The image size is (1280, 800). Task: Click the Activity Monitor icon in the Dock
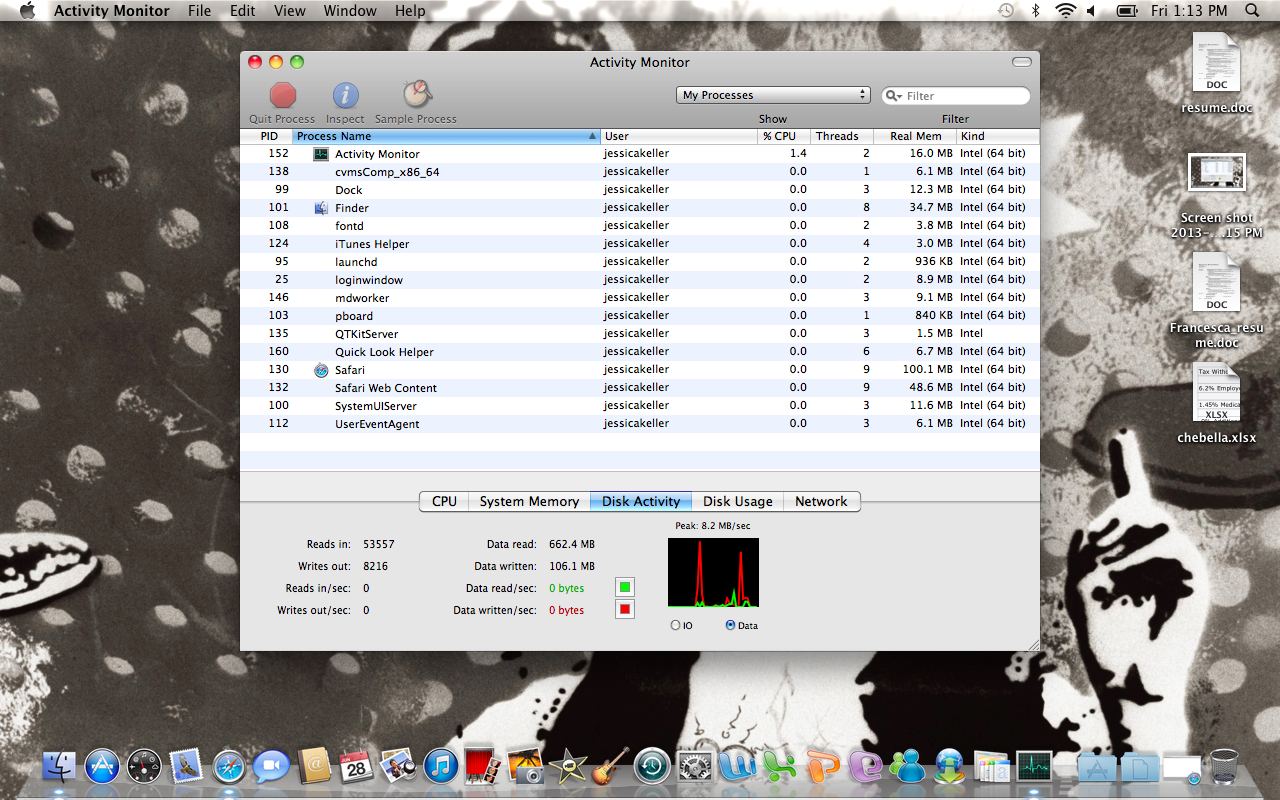(1034, 767)
